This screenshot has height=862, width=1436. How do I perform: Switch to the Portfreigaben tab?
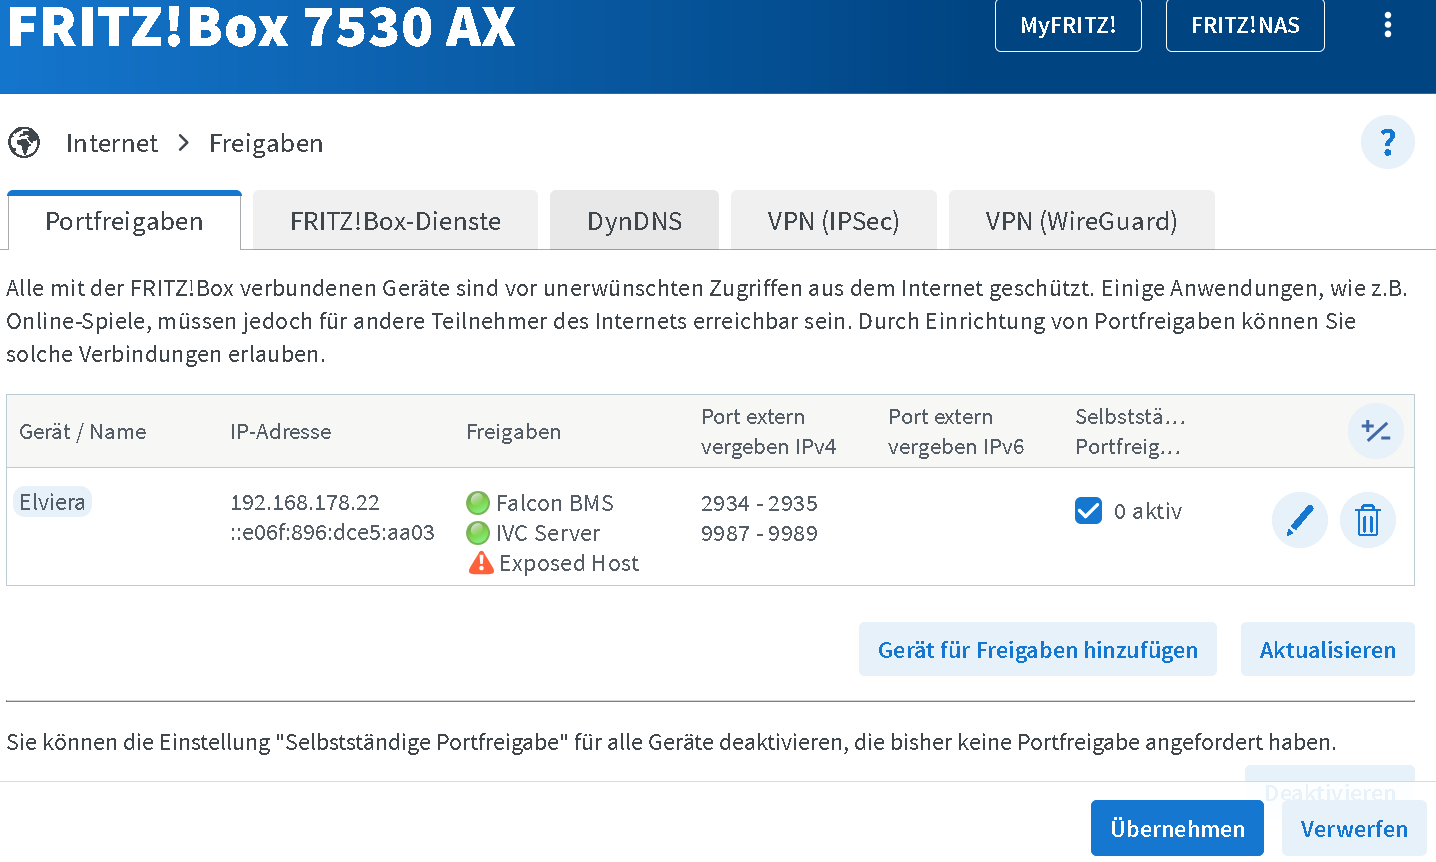[124, 221]
